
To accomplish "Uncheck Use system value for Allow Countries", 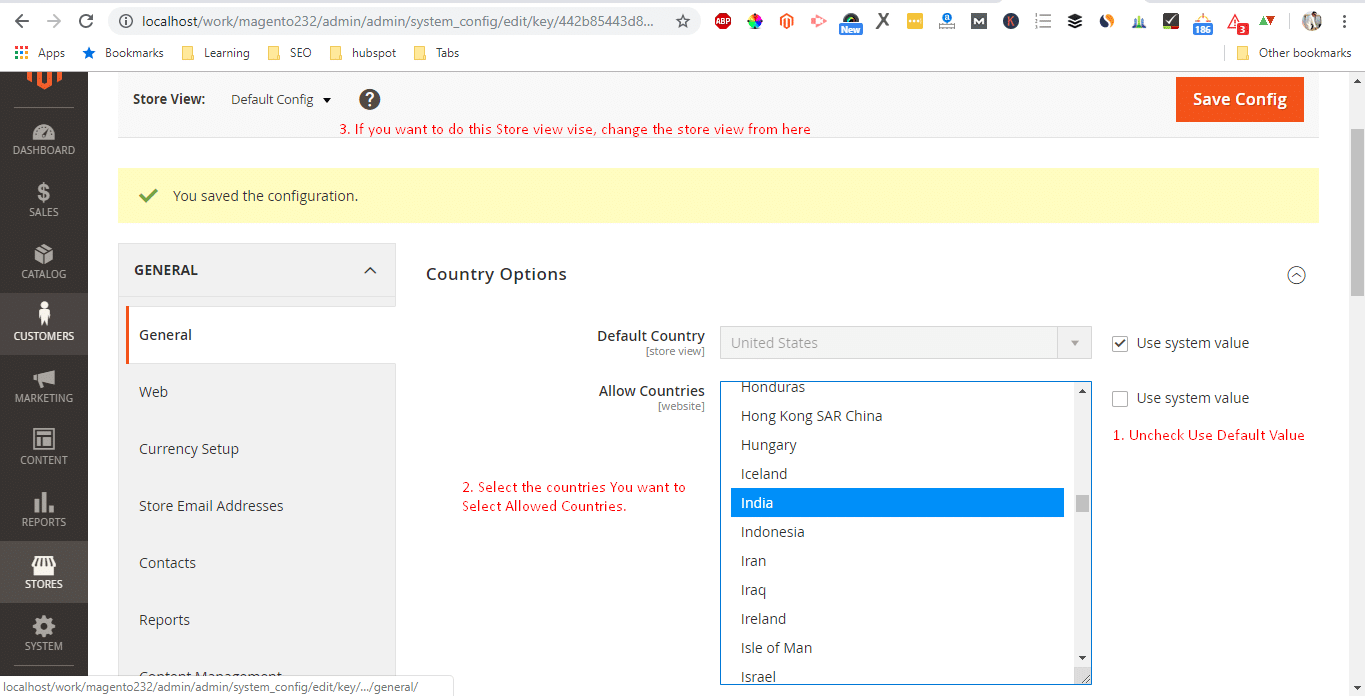I will point(1119,398).
